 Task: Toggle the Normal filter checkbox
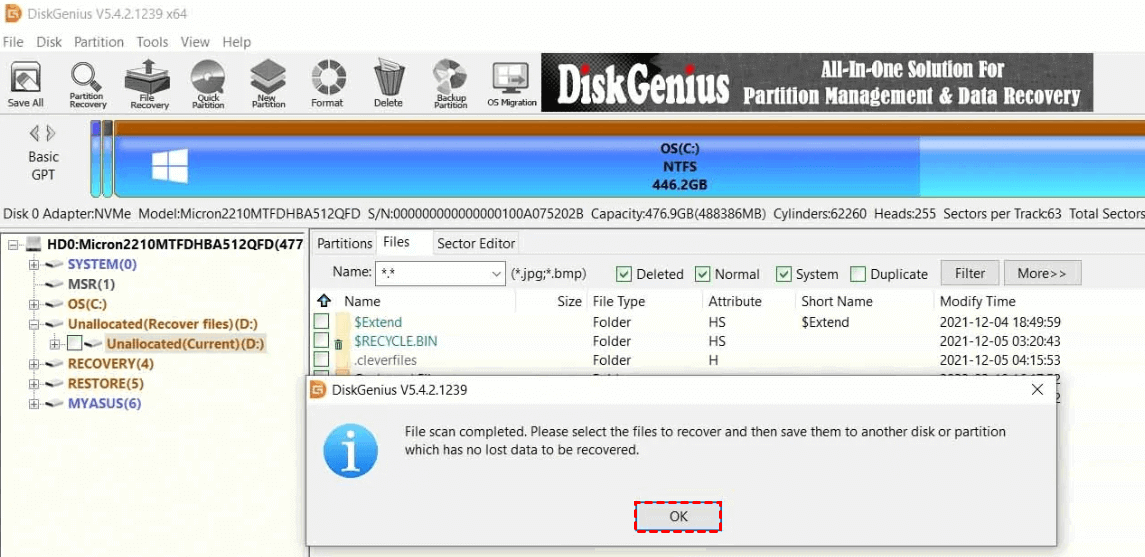coord(702,274)
